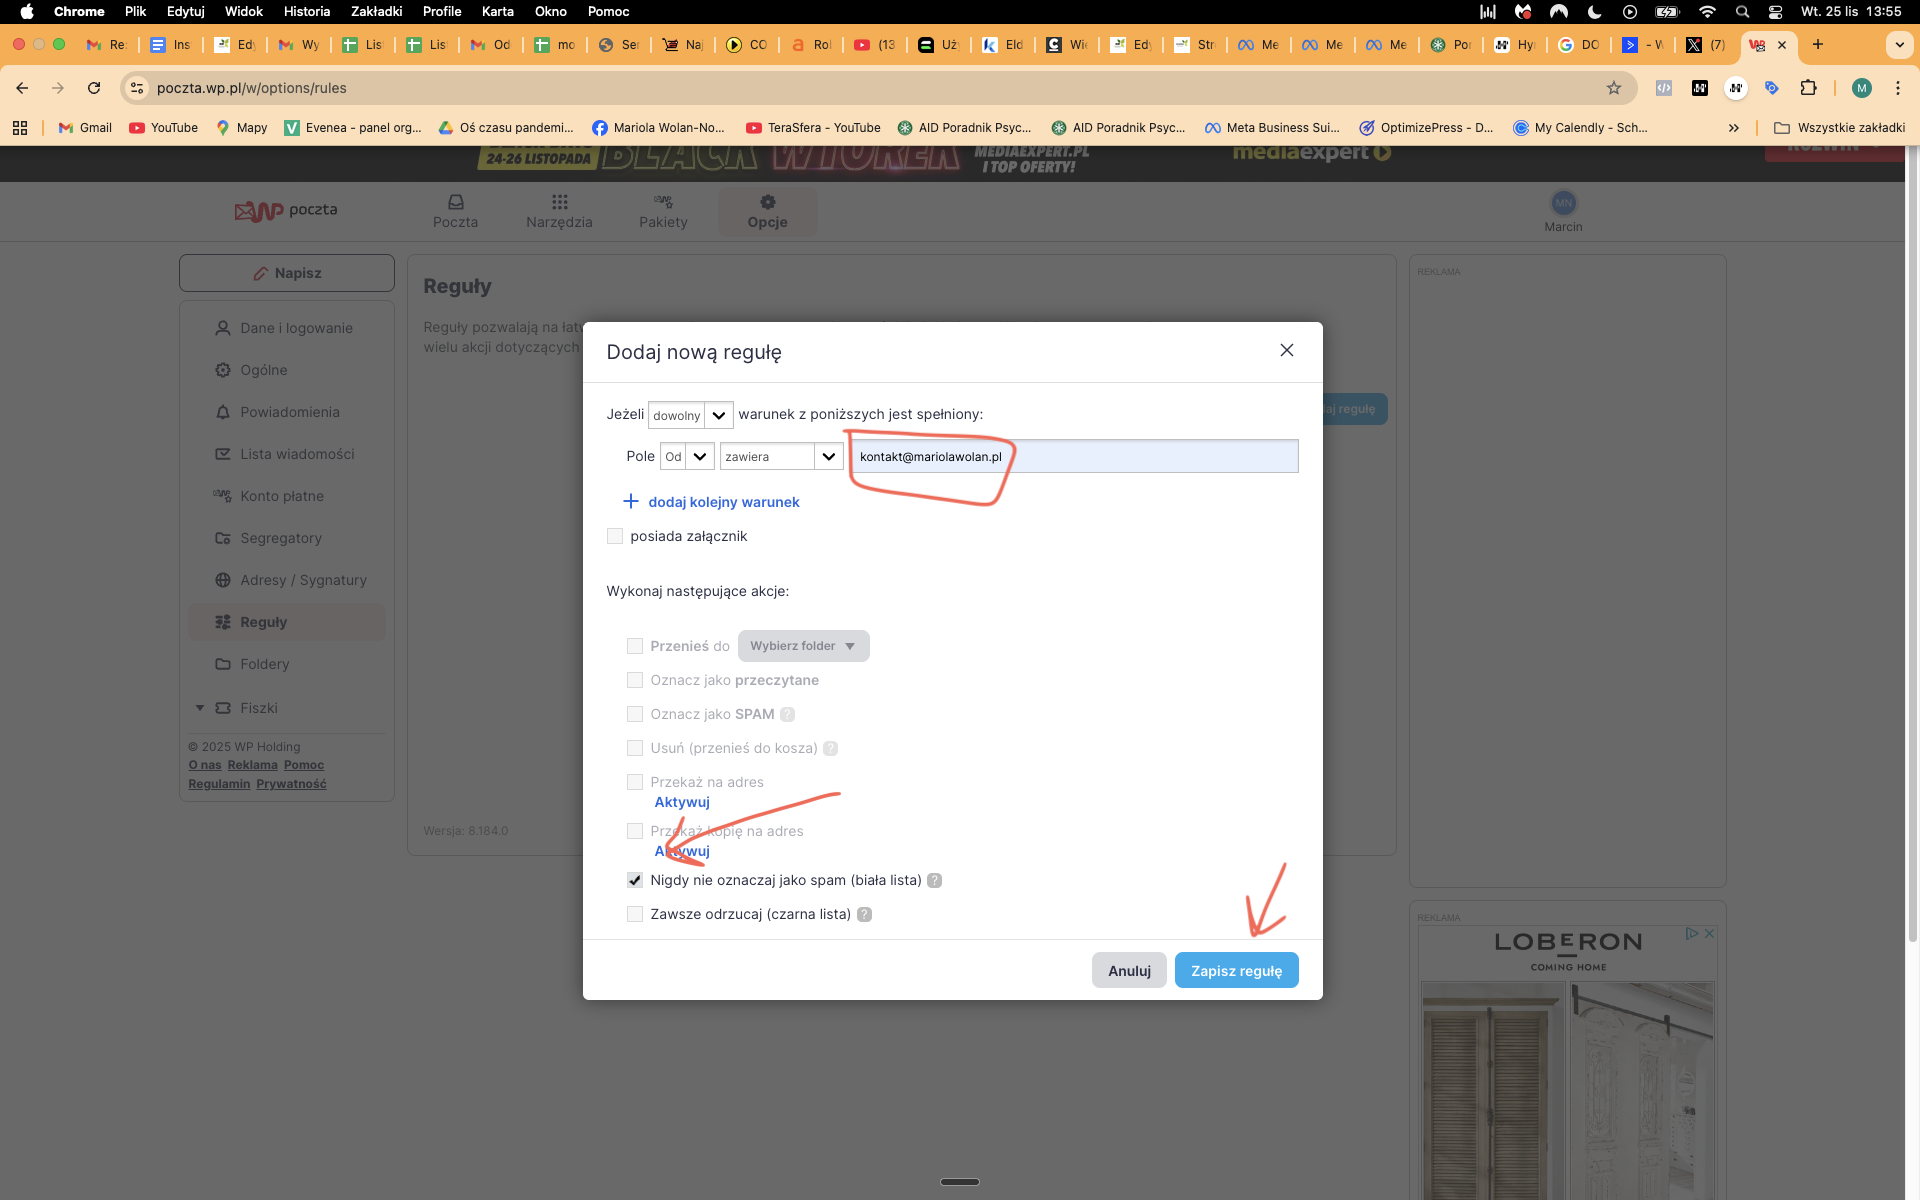Save rule with Zapisz regułę button
The width and height of the screenshot is (1920, 1200).
[1236, 970]
